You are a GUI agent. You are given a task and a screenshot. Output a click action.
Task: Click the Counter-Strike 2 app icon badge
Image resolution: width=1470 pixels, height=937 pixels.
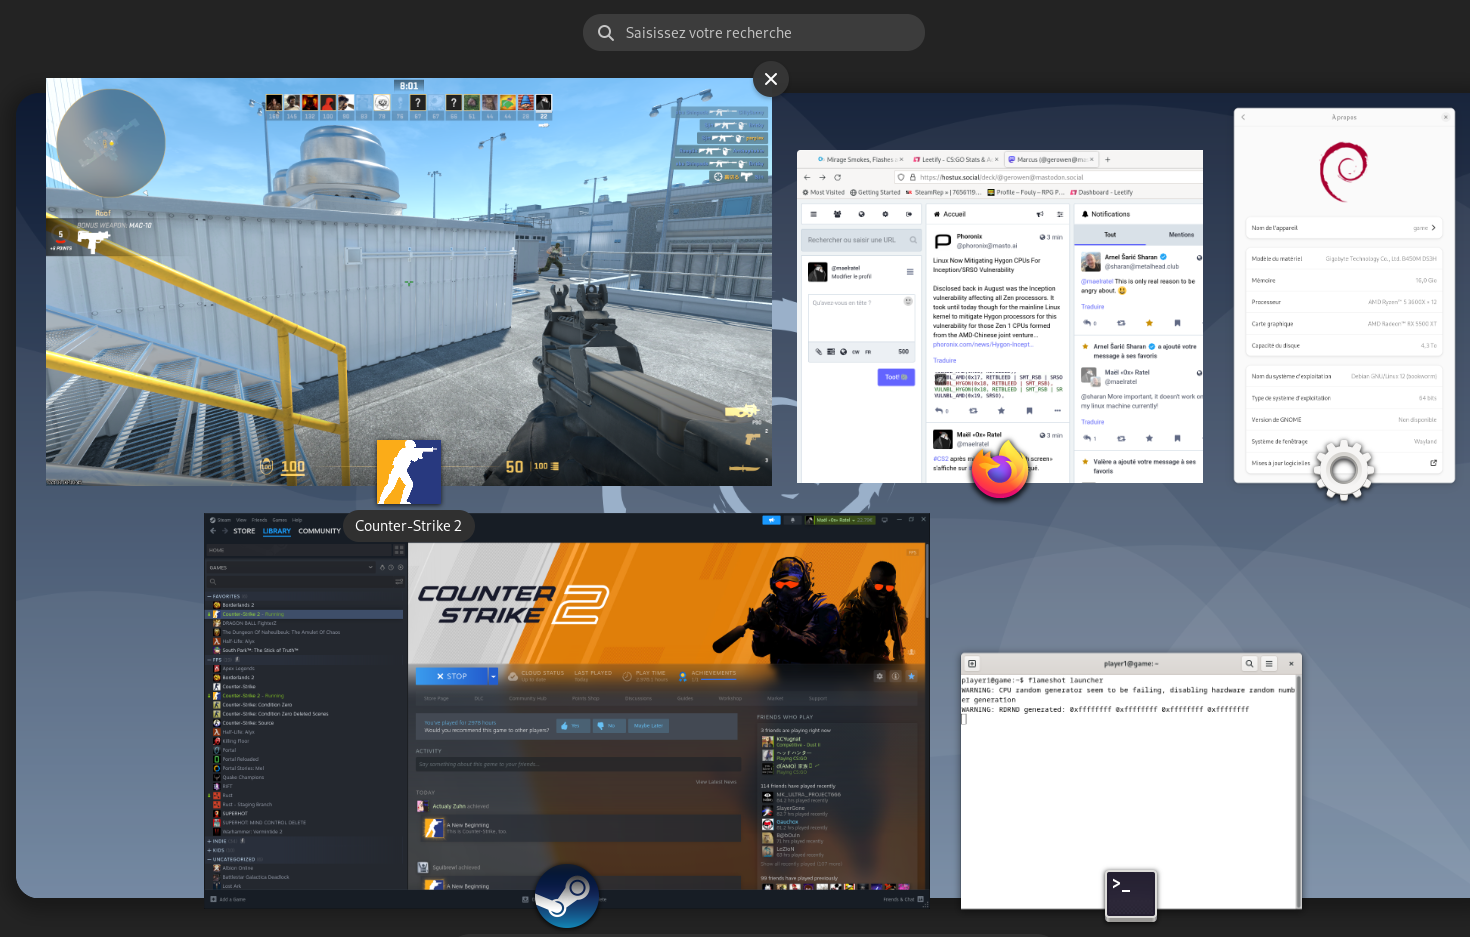pyautogui.click(x=408, y=472)
